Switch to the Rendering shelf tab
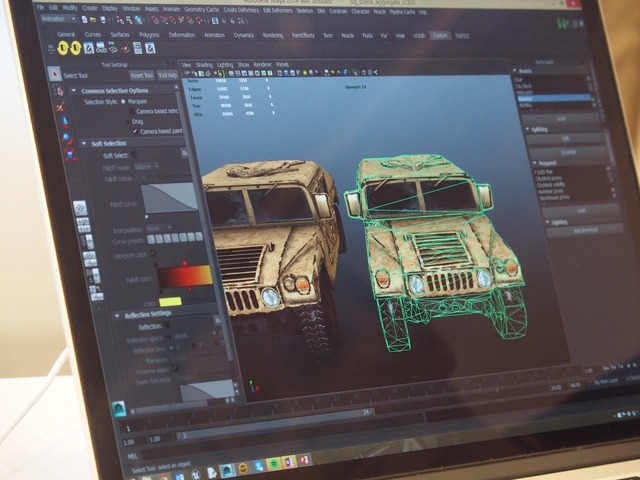The width and height of the screenshot is (640, 480). (273, 35)
